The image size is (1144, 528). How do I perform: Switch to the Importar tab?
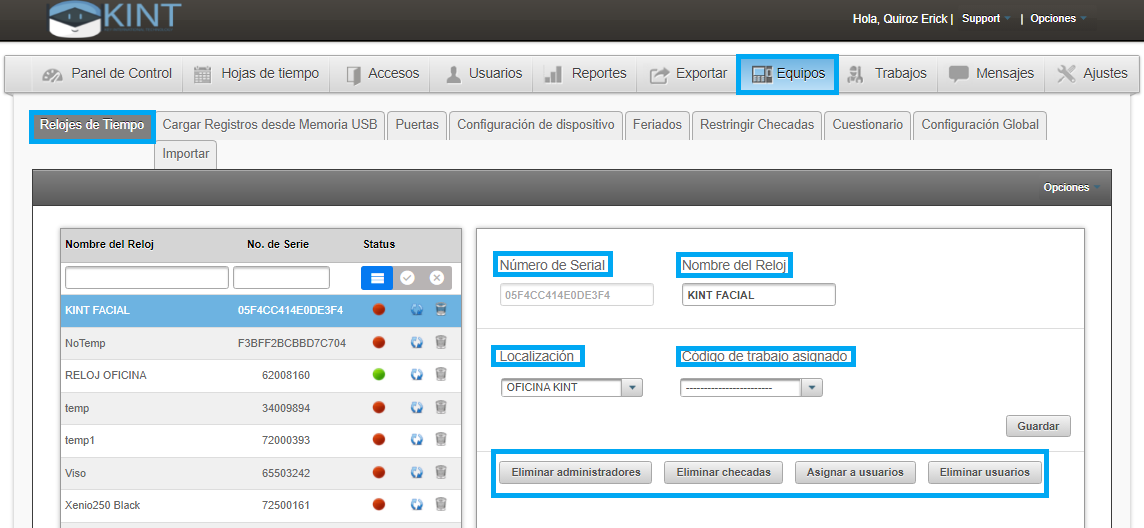coord(186,154)
